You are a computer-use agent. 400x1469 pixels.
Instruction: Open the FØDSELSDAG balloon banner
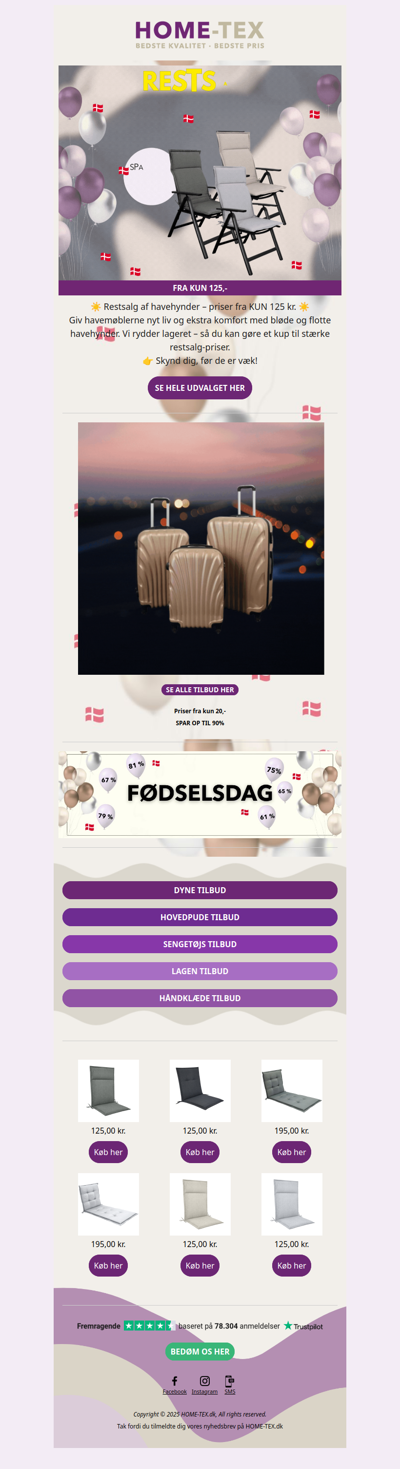(x=200, y=793)
